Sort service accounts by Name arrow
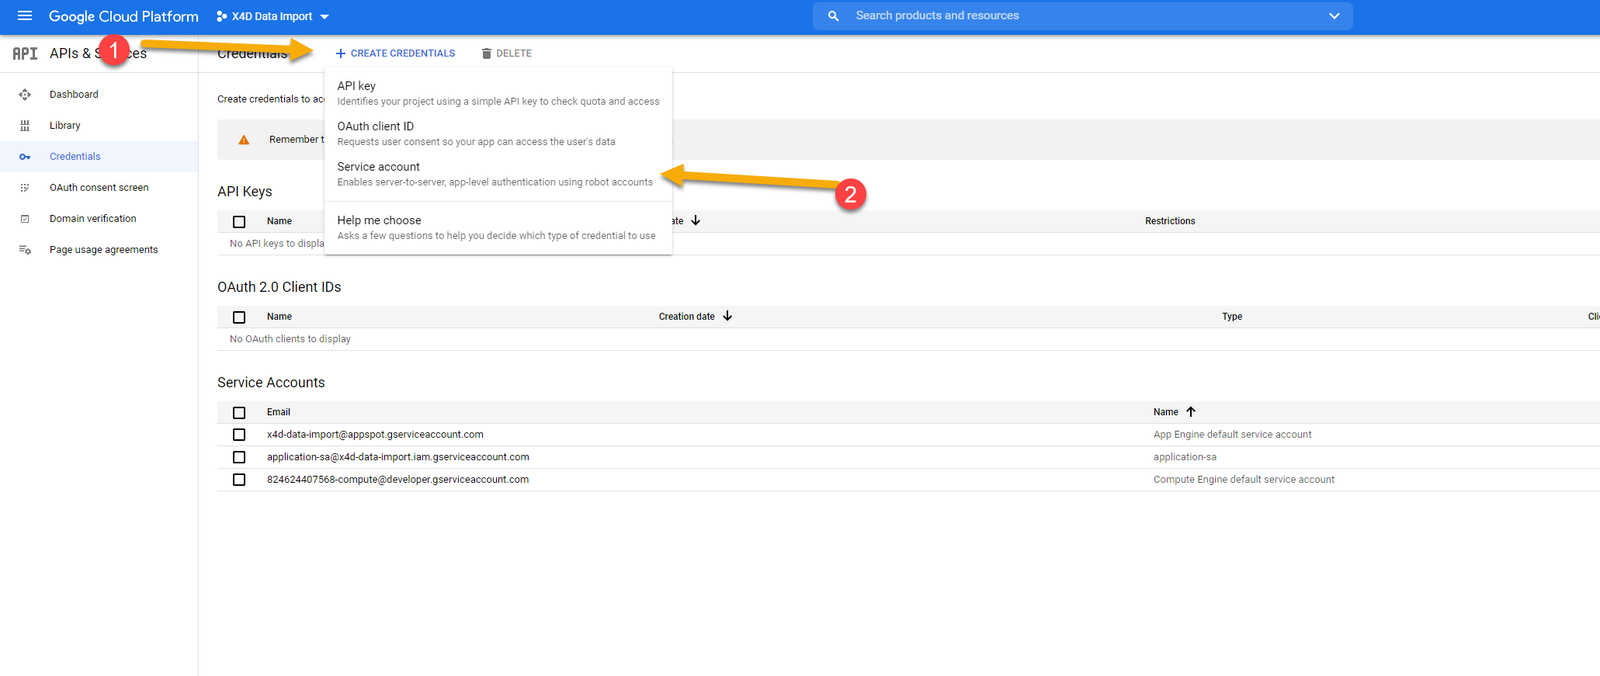Viewport: 1600px width, 676px height. pyautogui.click(x=1190, y=412)
